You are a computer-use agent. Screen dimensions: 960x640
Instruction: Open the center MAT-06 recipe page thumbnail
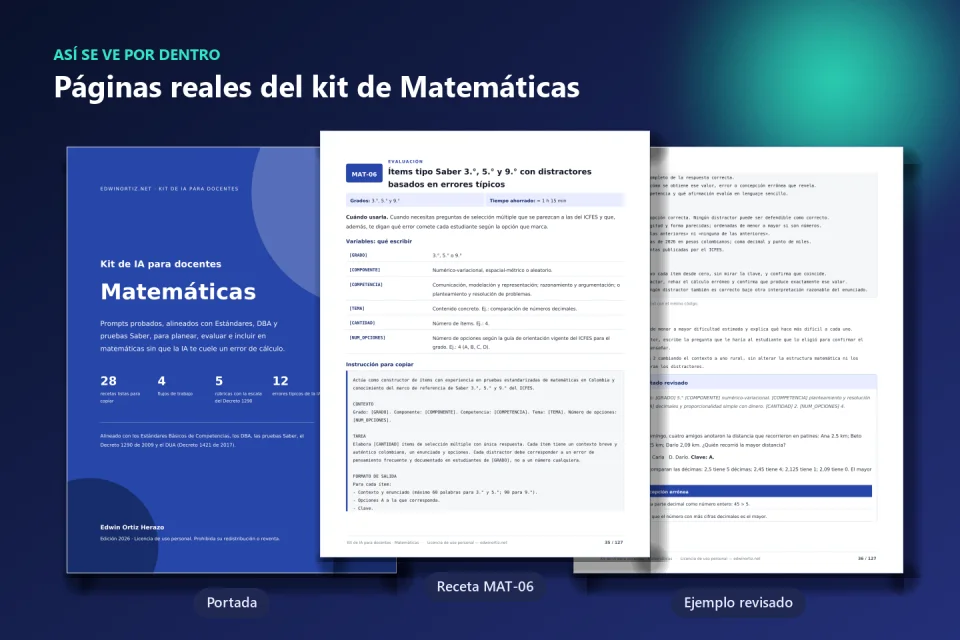tap(485, 344)
